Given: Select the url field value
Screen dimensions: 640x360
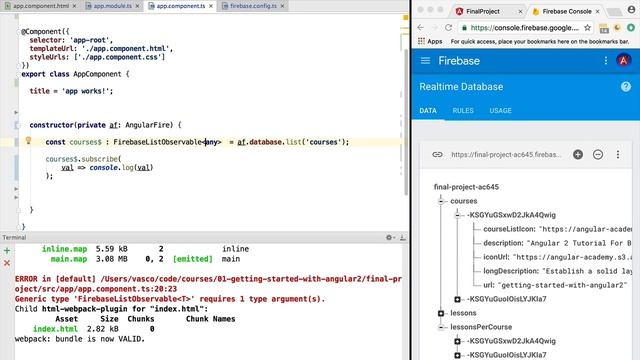Looking at the screenshot, I should pos(562,285).
